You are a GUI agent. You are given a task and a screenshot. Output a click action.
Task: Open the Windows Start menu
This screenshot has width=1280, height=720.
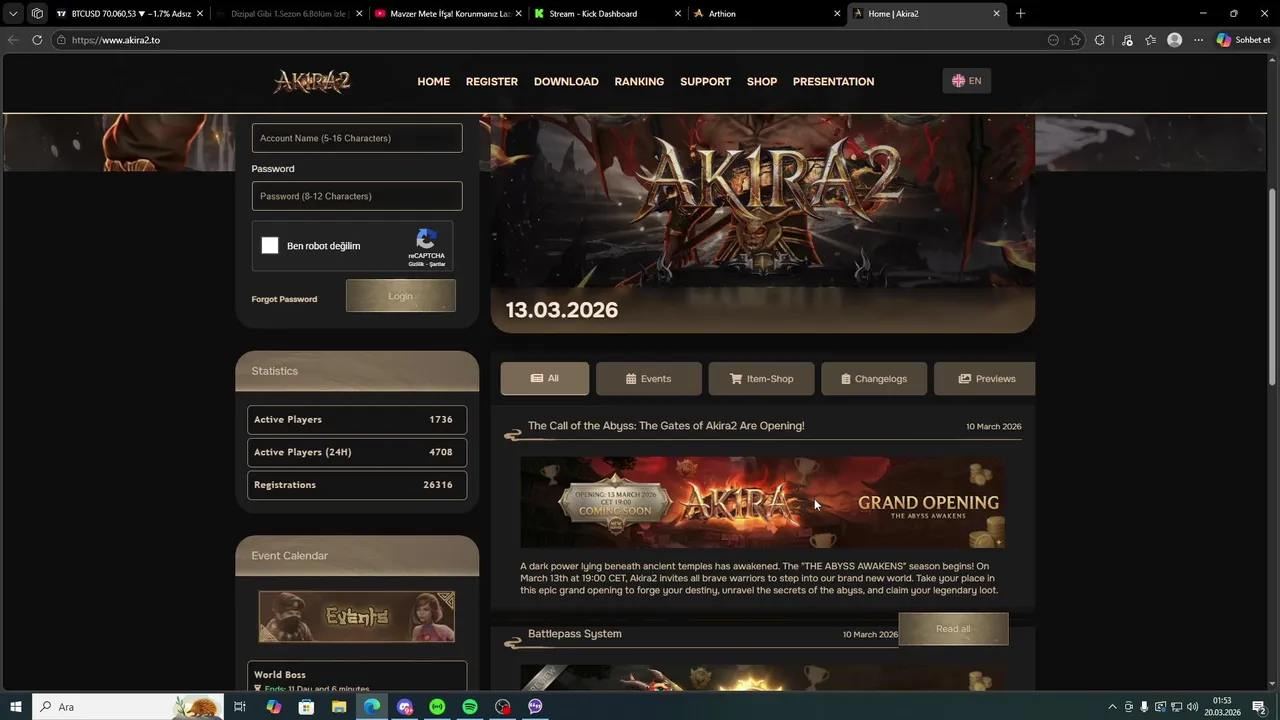point(16,707)
